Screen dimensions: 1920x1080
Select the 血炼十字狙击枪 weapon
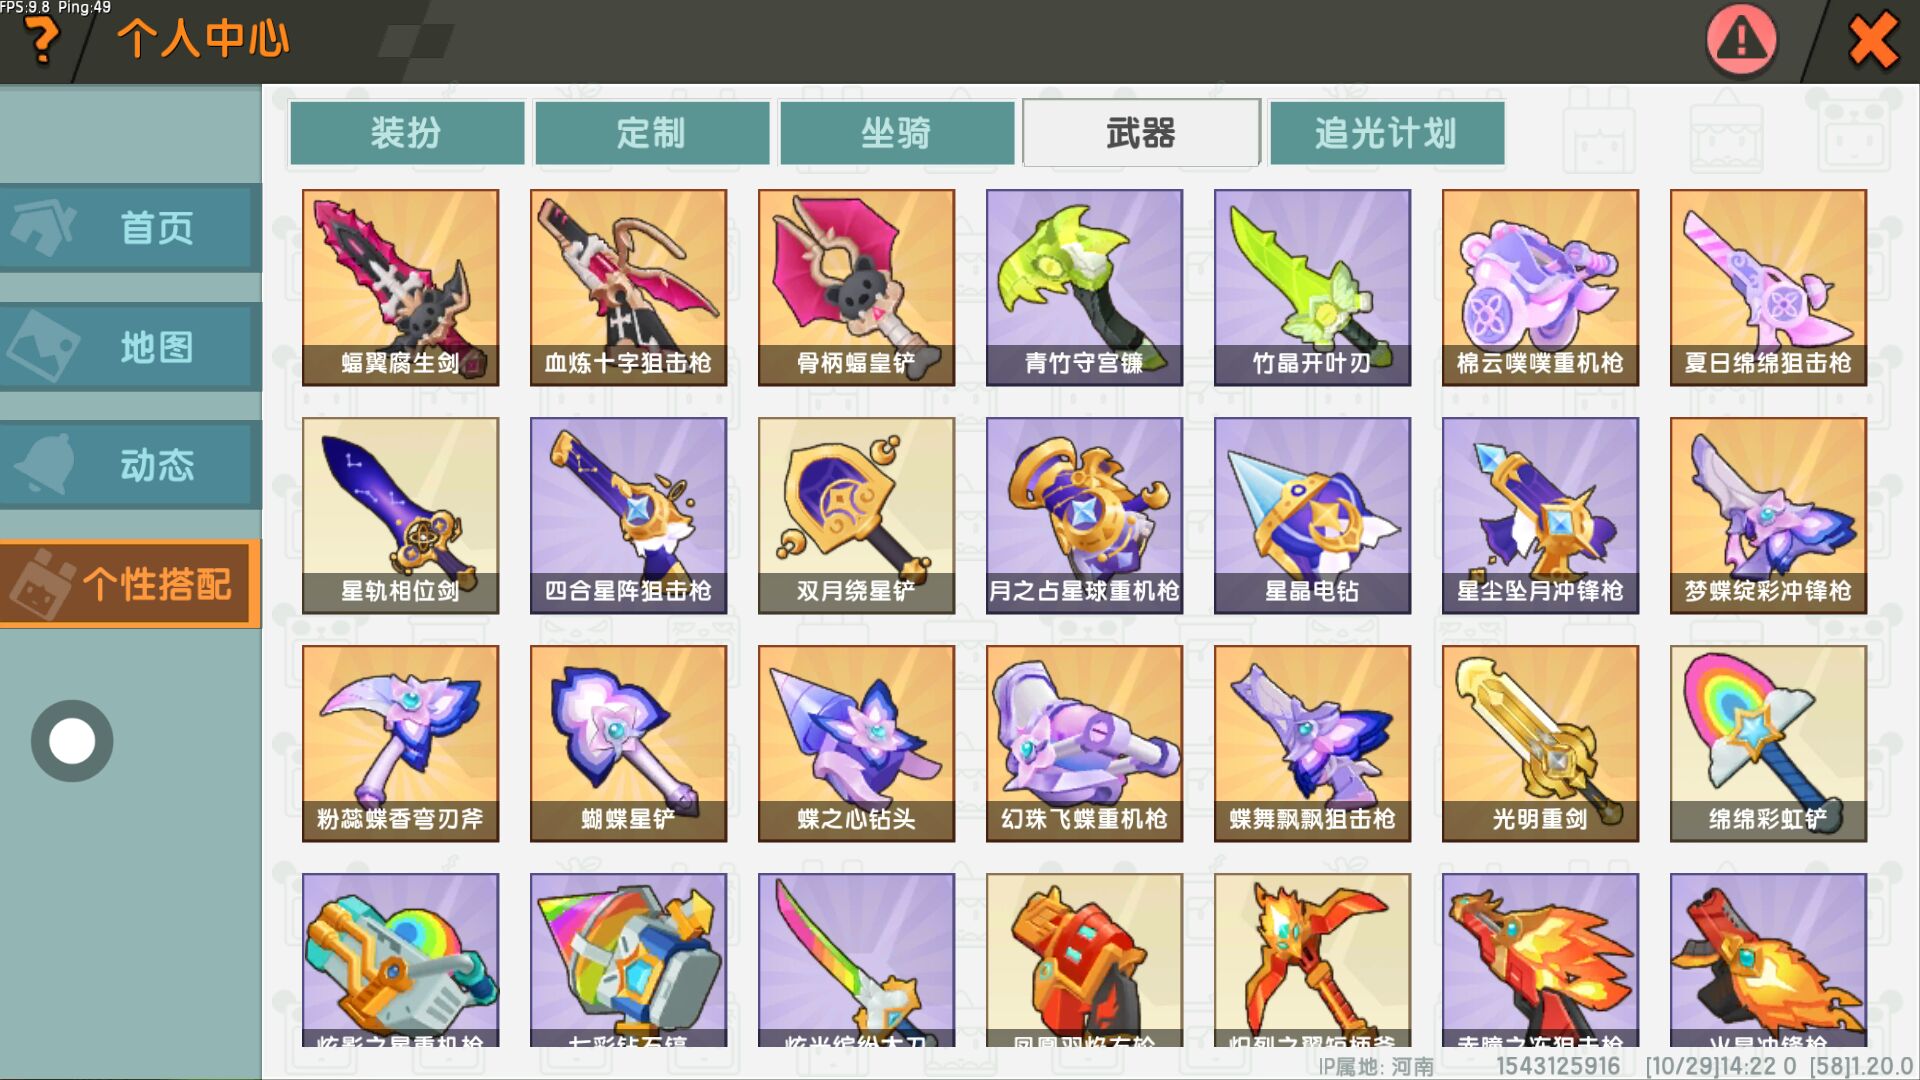click(628, 287)
